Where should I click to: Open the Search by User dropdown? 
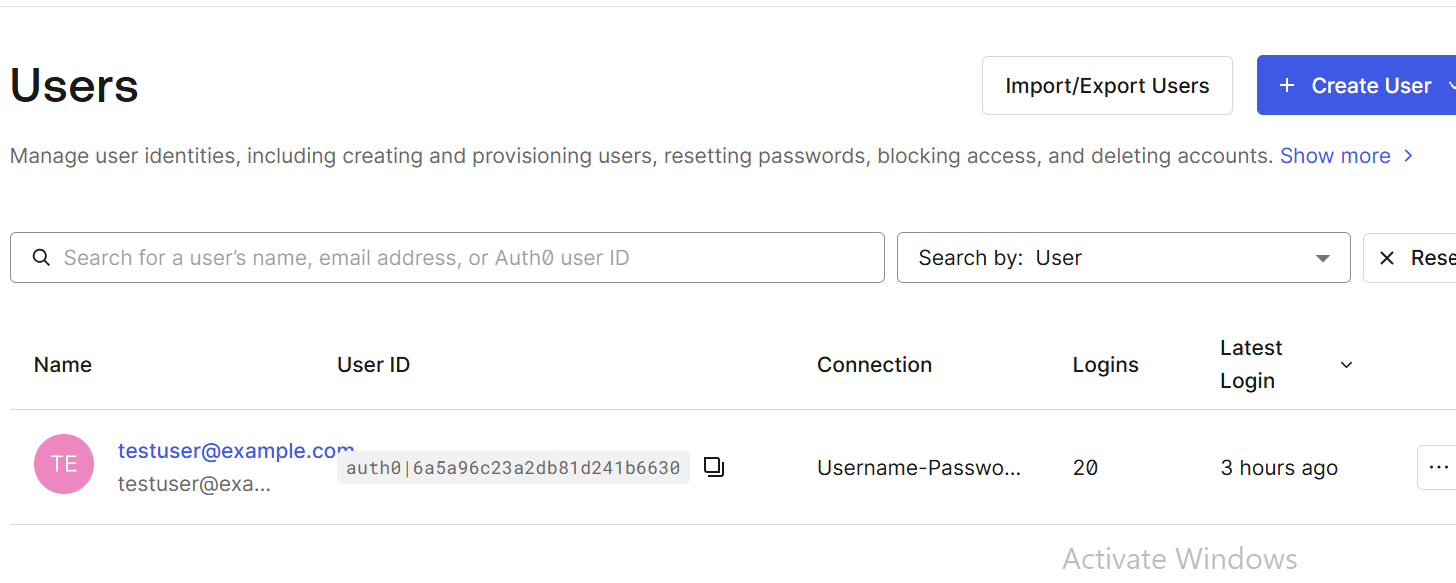click(x=1123, y=258)
